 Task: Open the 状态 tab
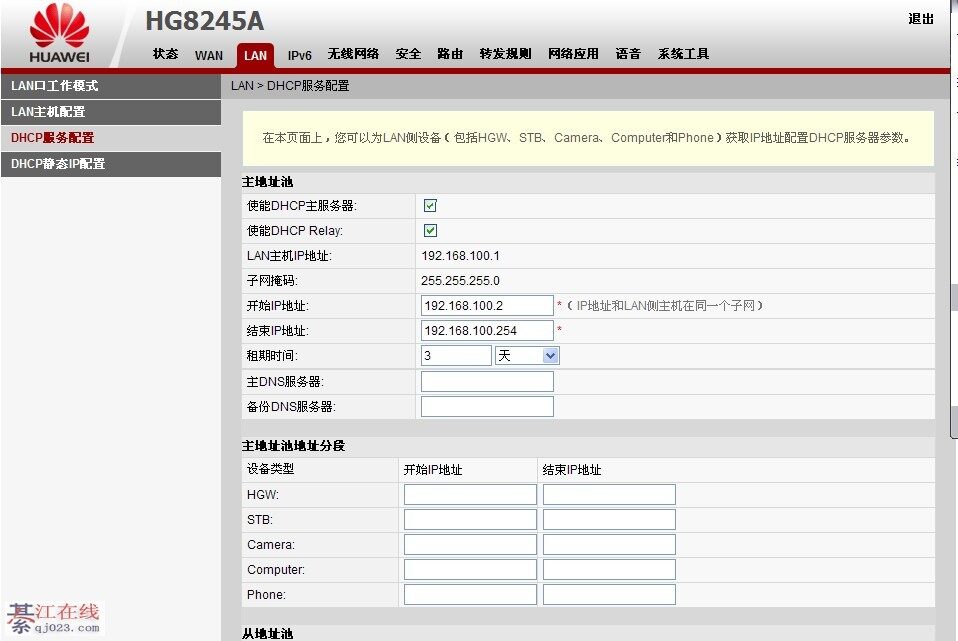[165, 54]
